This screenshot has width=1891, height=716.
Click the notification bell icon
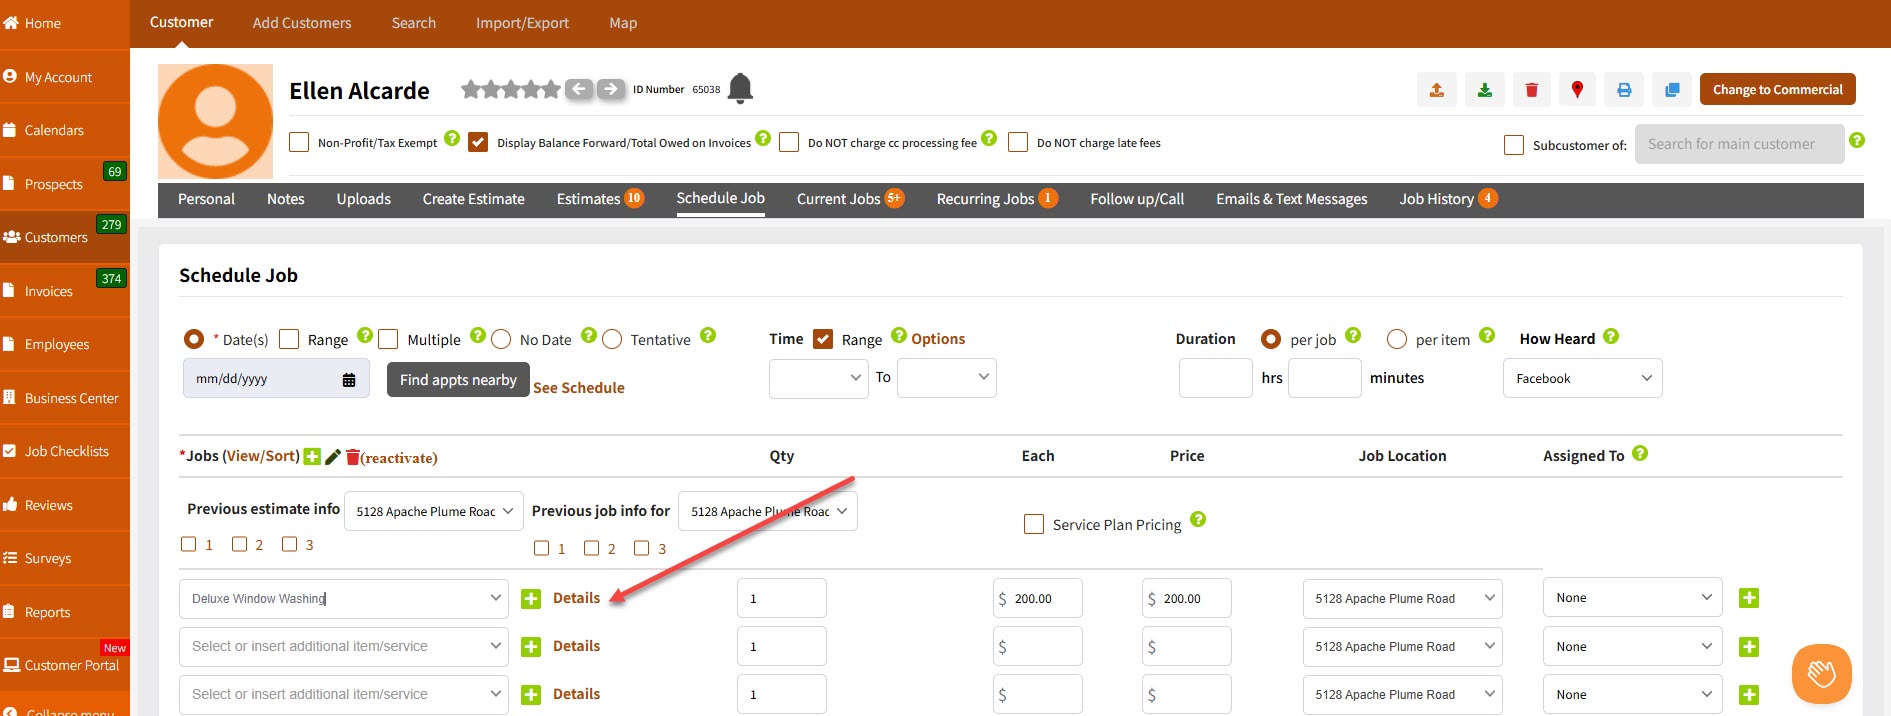pyautogui.click(x=740, y=89)
